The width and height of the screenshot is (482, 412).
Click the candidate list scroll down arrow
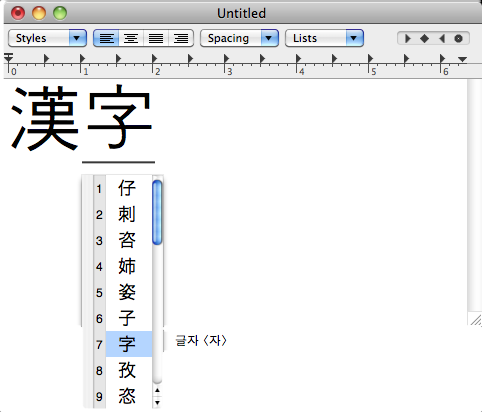pos(157,403)
